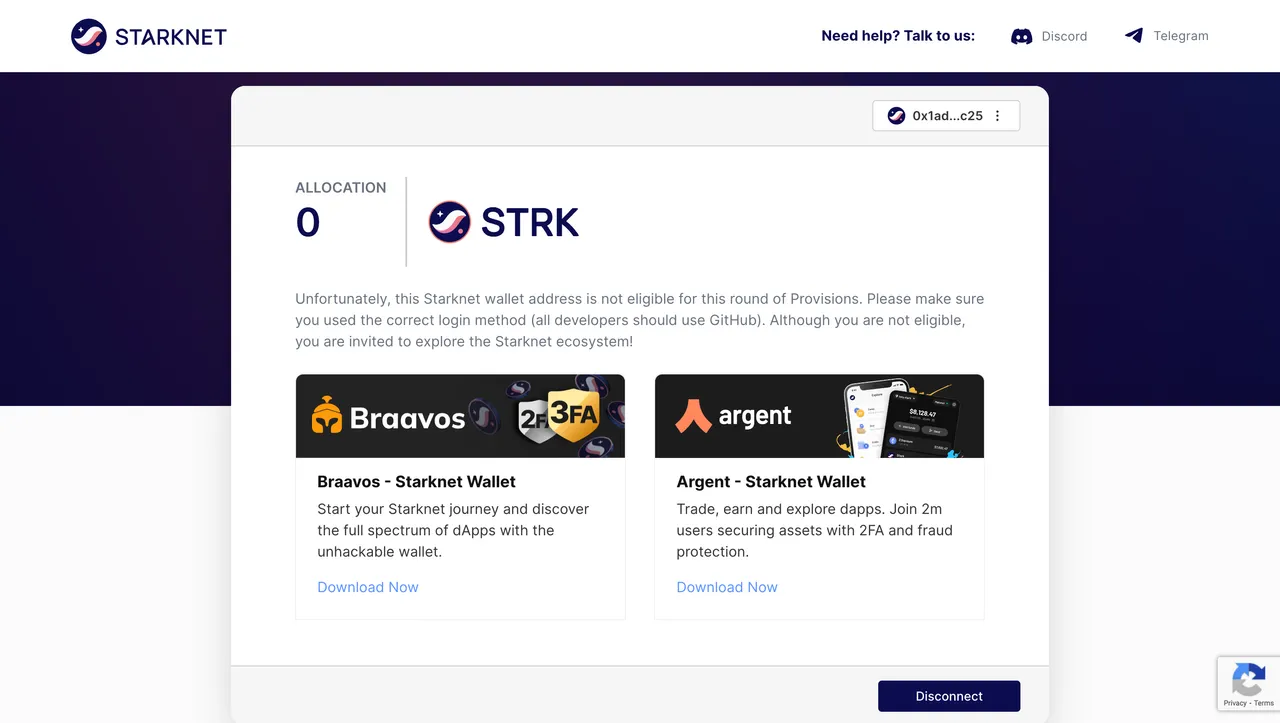Open the reCAPTCHA Terms link

(x=1264, y=703)
